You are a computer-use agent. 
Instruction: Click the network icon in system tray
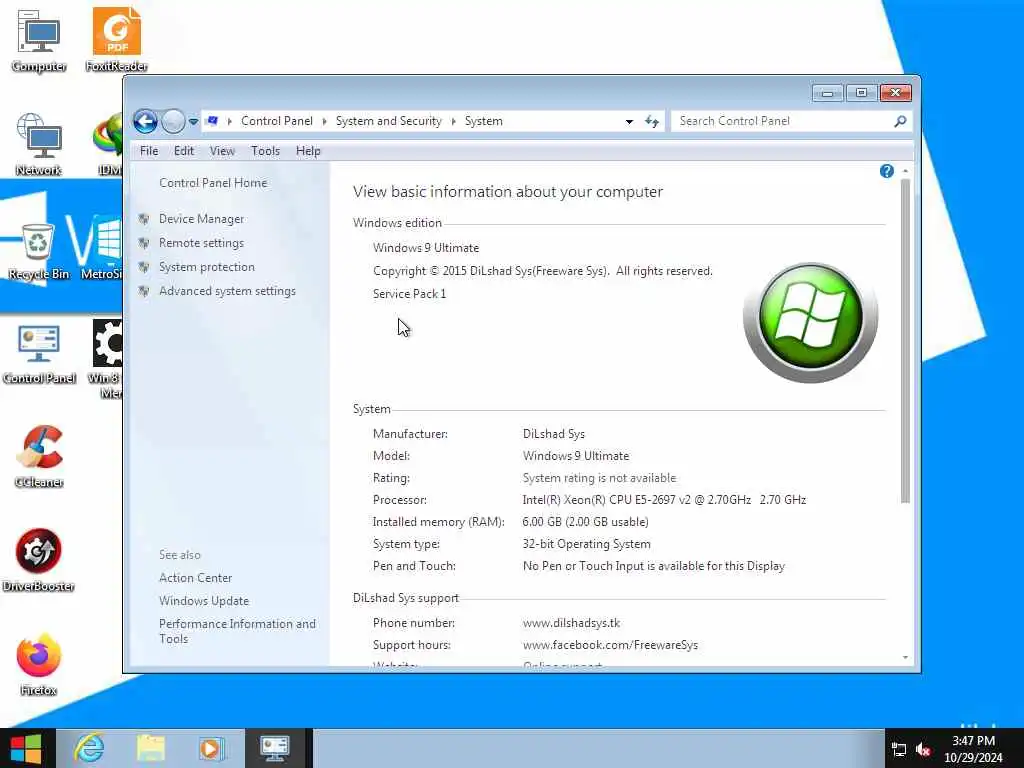coord(899,750)
